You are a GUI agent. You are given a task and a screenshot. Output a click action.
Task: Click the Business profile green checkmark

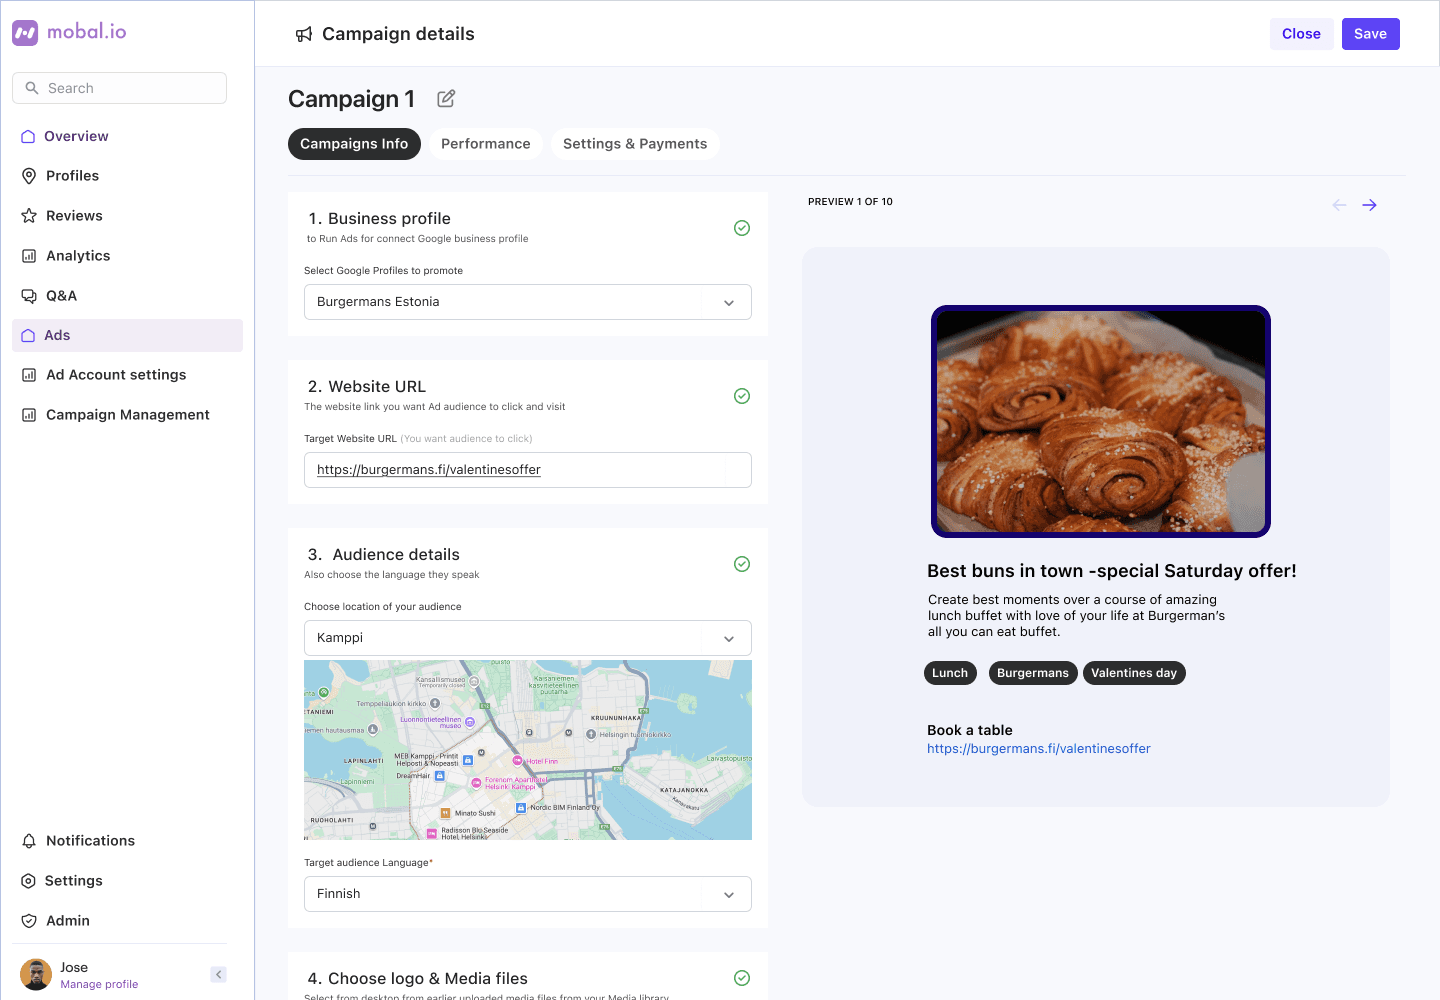pos(742,228)
